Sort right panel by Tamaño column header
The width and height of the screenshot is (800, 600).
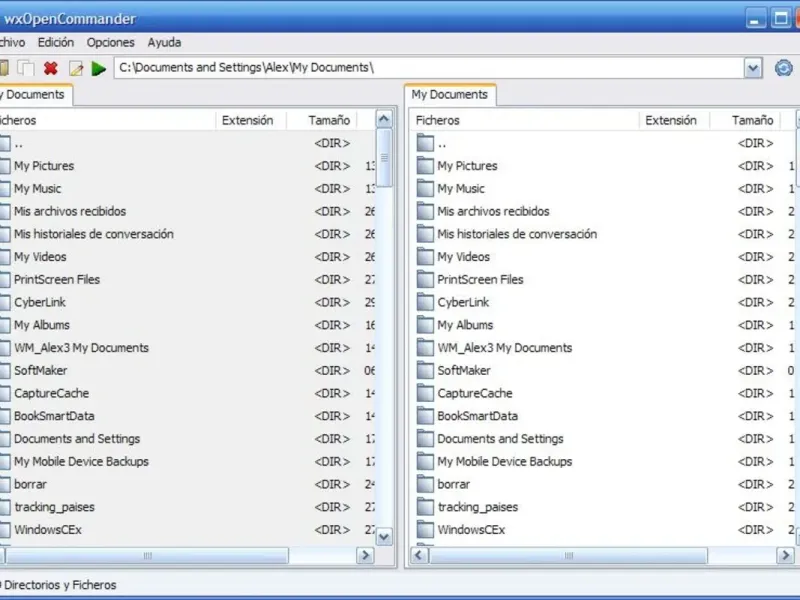[745, 120]
